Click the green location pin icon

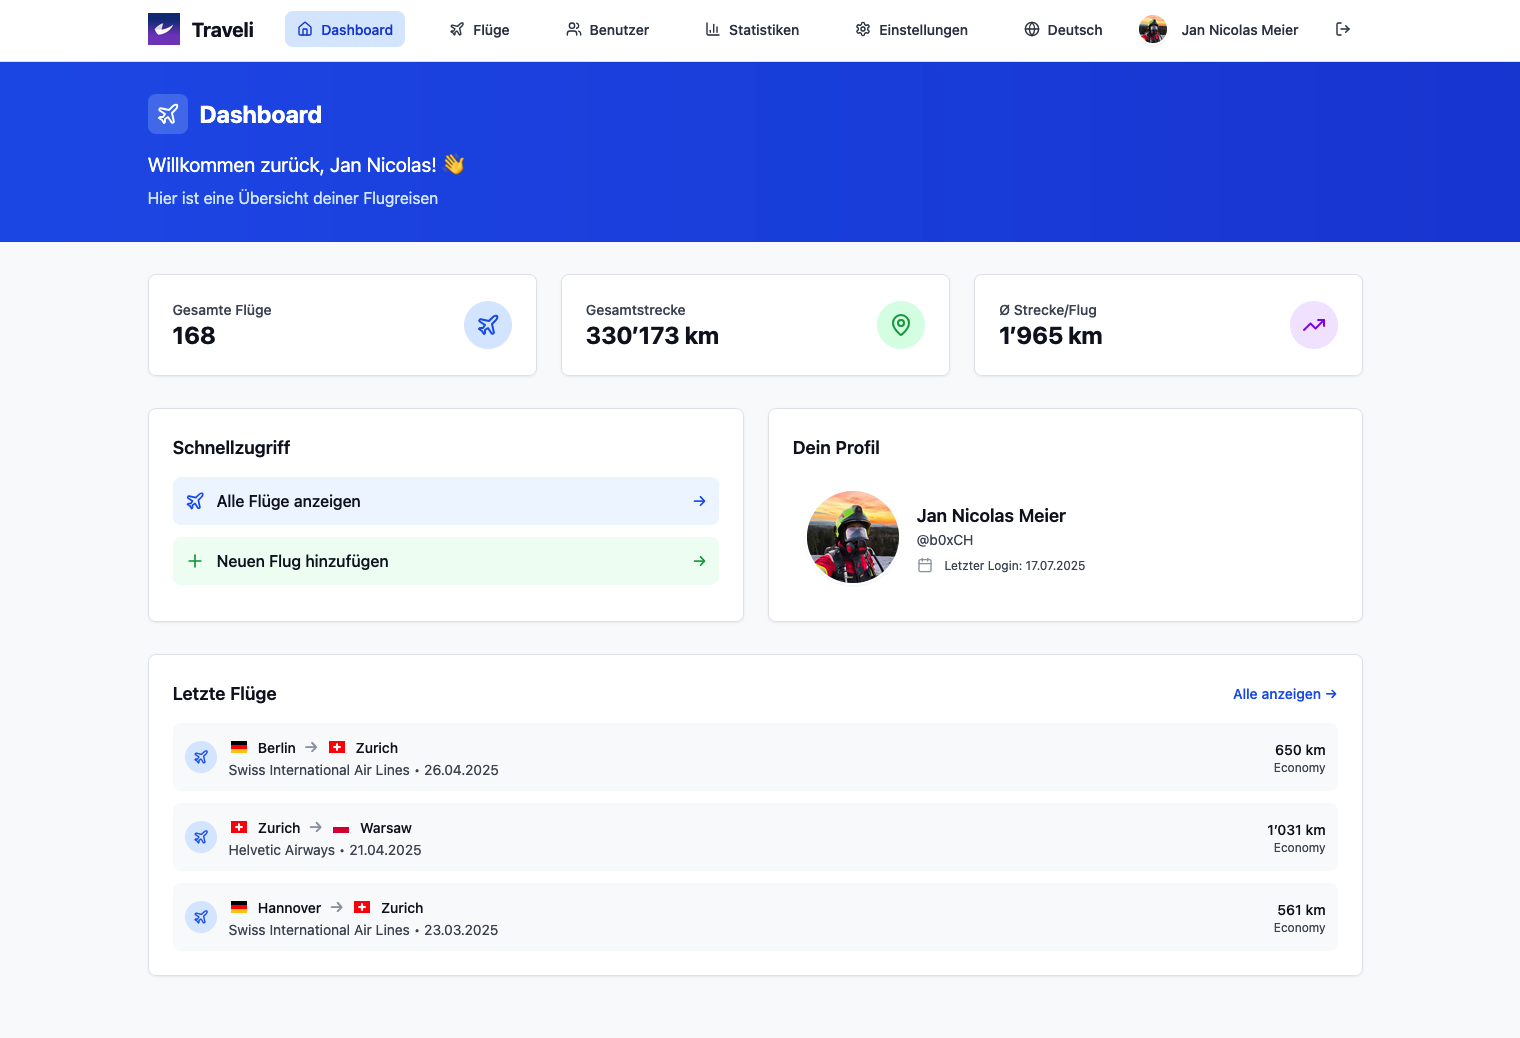click(x=900, y=325)
